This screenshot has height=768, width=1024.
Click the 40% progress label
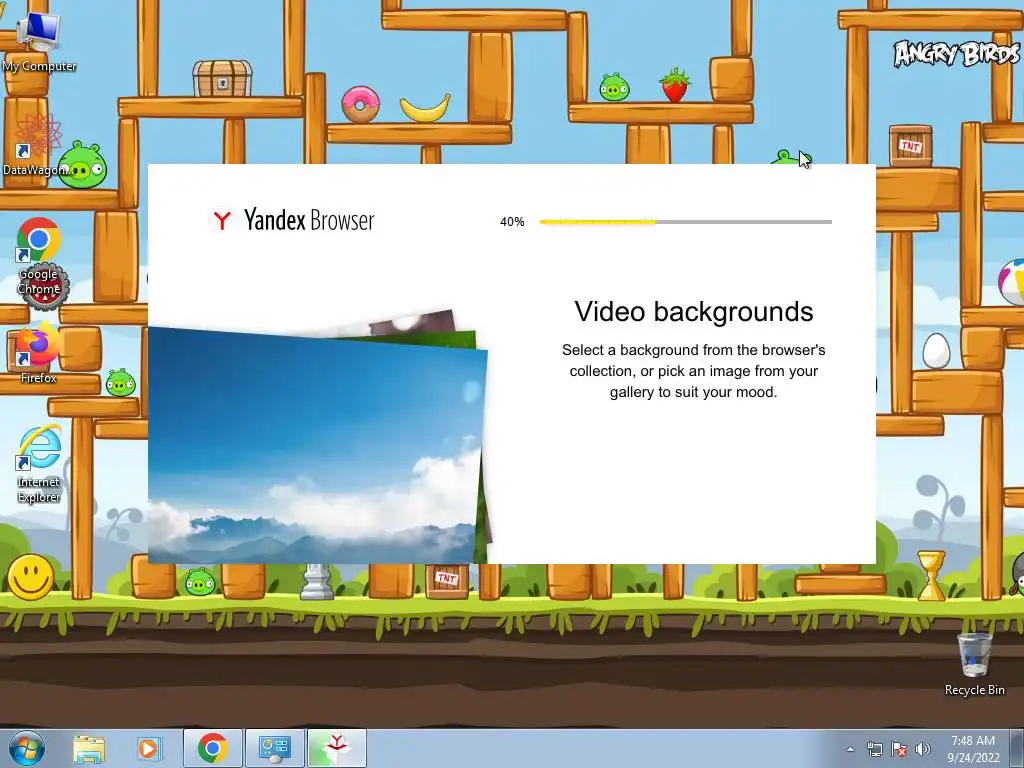[512, 222]
